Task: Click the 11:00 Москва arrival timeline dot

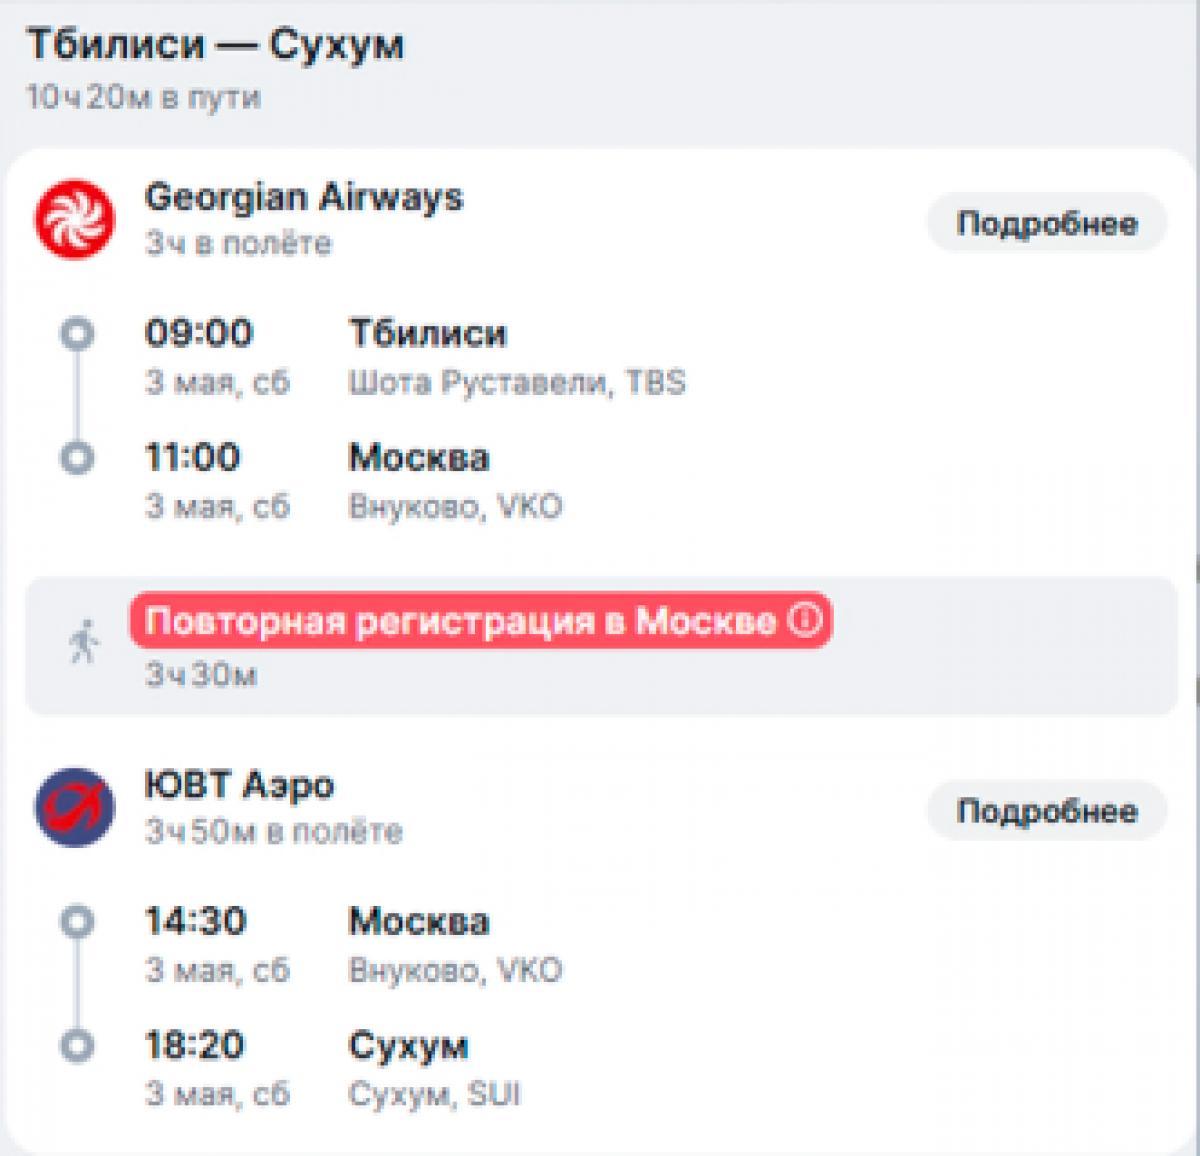Action: [x=77, y=458]
